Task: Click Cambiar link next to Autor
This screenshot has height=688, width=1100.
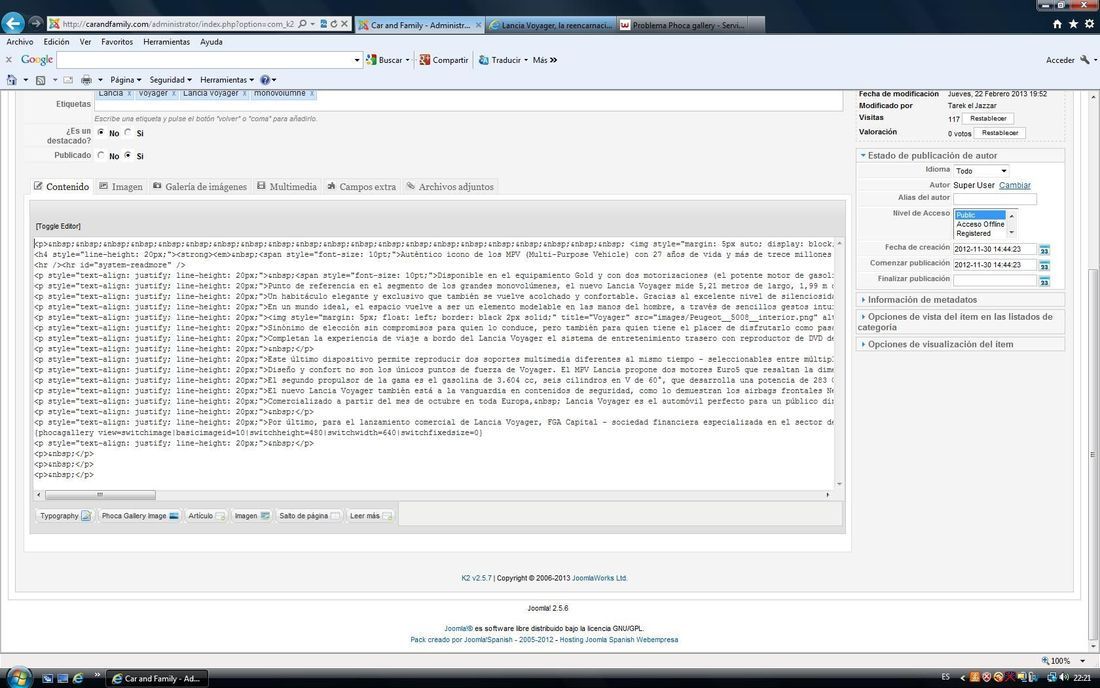Action: 1014,185
